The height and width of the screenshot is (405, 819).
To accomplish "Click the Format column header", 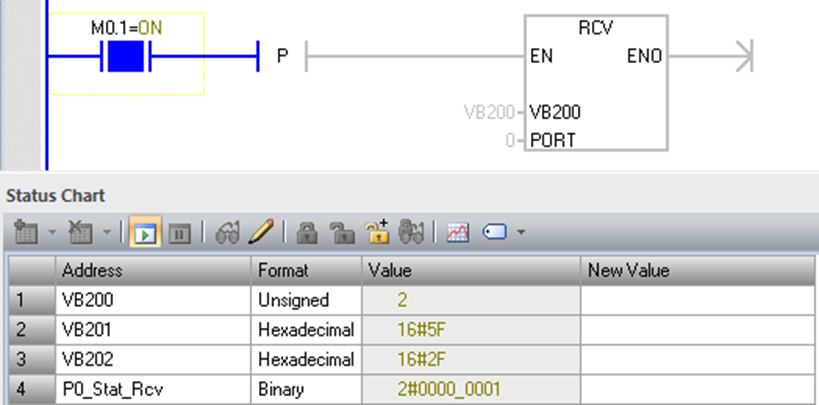I will [306, 270].
